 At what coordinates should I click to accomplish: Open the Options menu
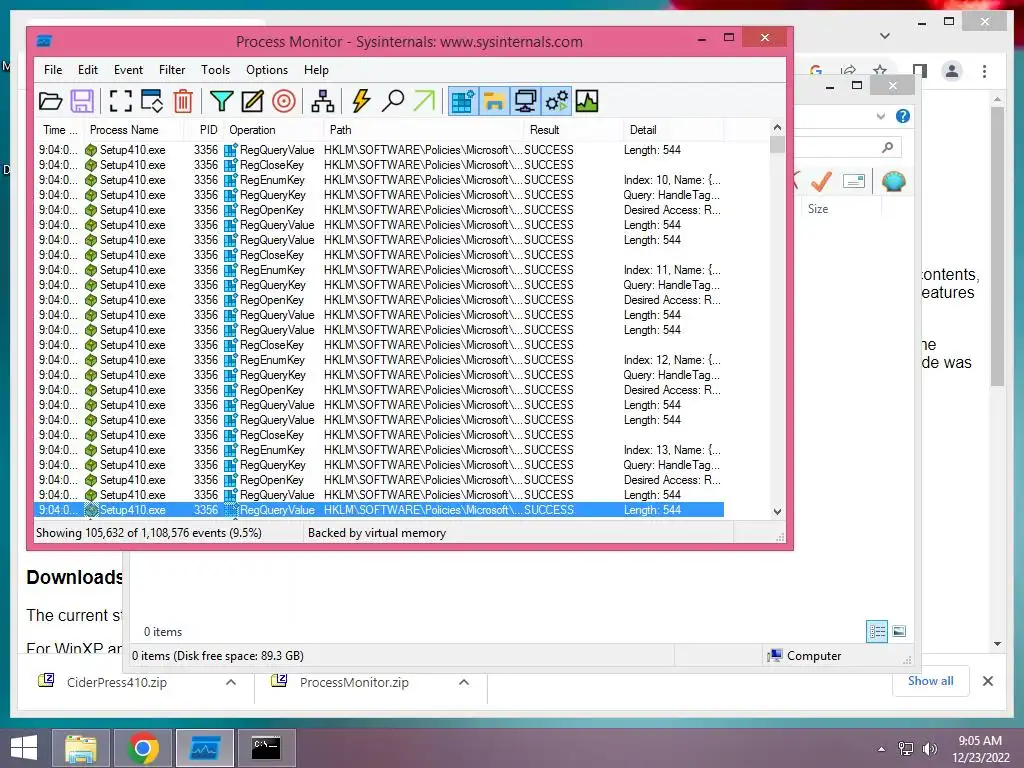tap(266, 70)
